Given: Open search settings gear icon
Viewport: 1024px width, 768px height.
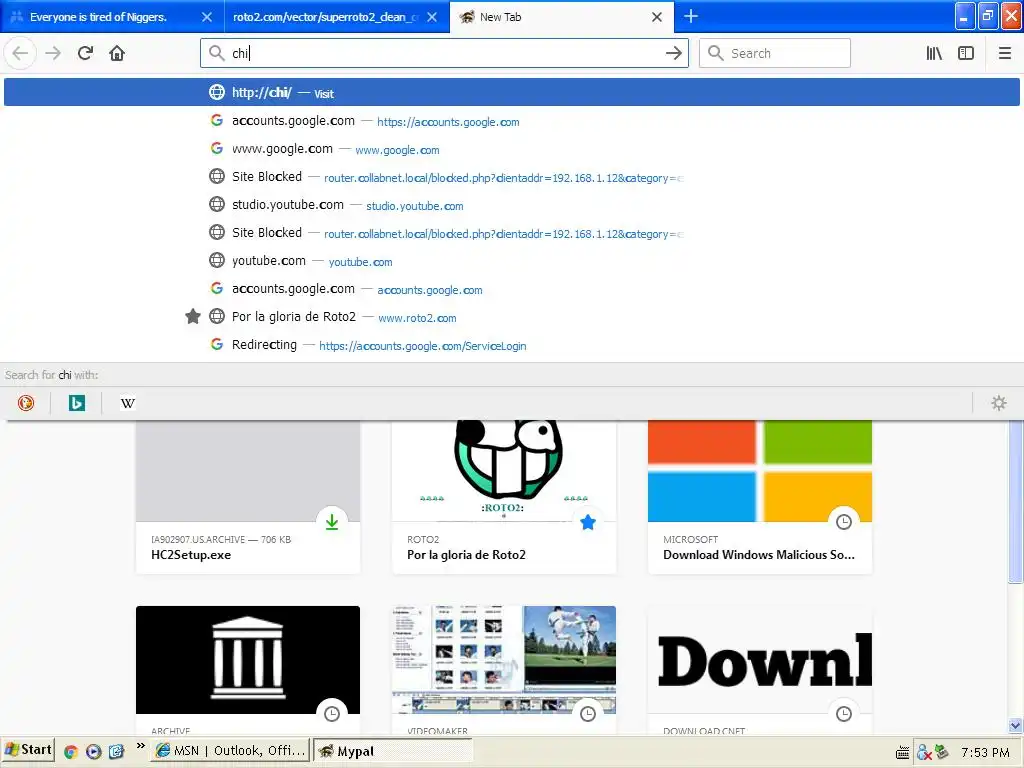Looking at the screenshot, I should click(999, 403).
